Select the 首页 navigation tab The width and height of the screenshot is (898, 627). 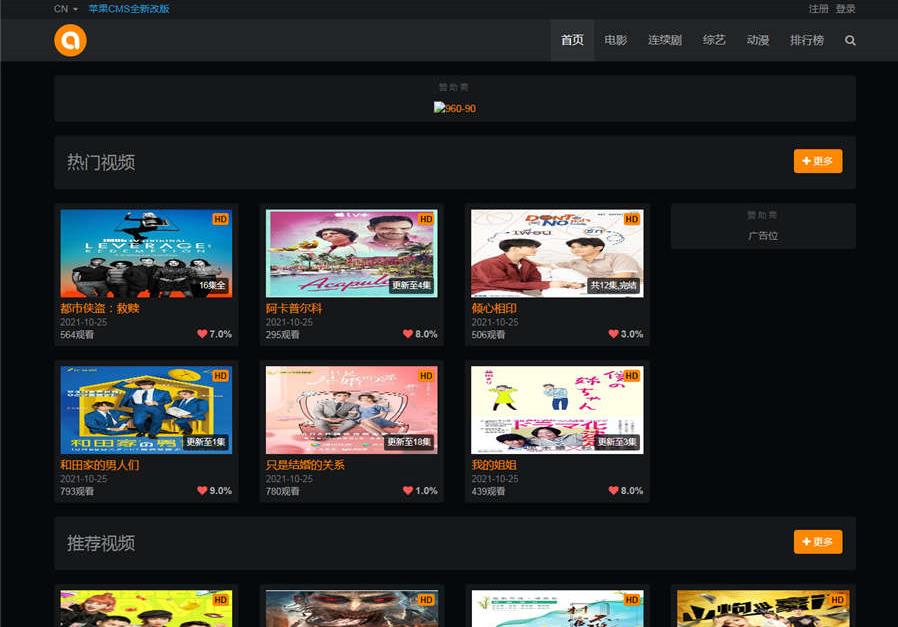(x=572, y=41)
